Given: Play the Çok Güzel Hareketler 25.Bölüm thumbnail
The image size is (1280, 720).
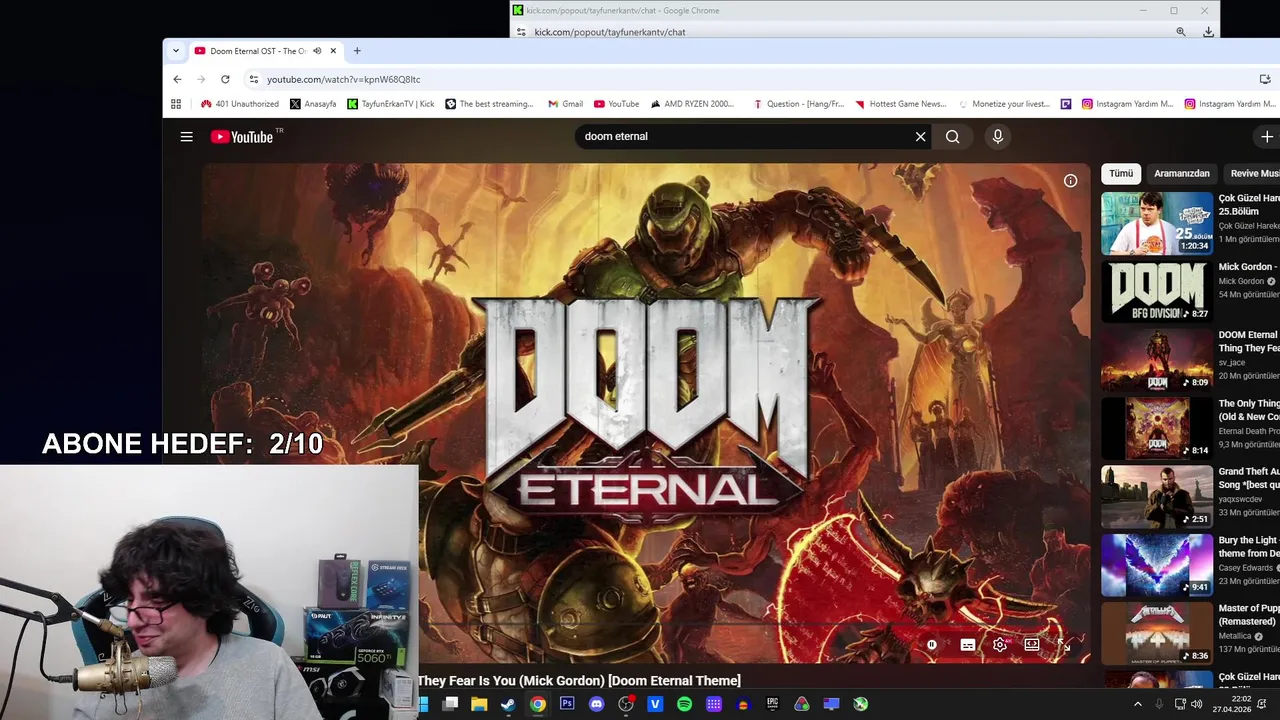Looking at the screenshot, I should [x=1157, y=223].
